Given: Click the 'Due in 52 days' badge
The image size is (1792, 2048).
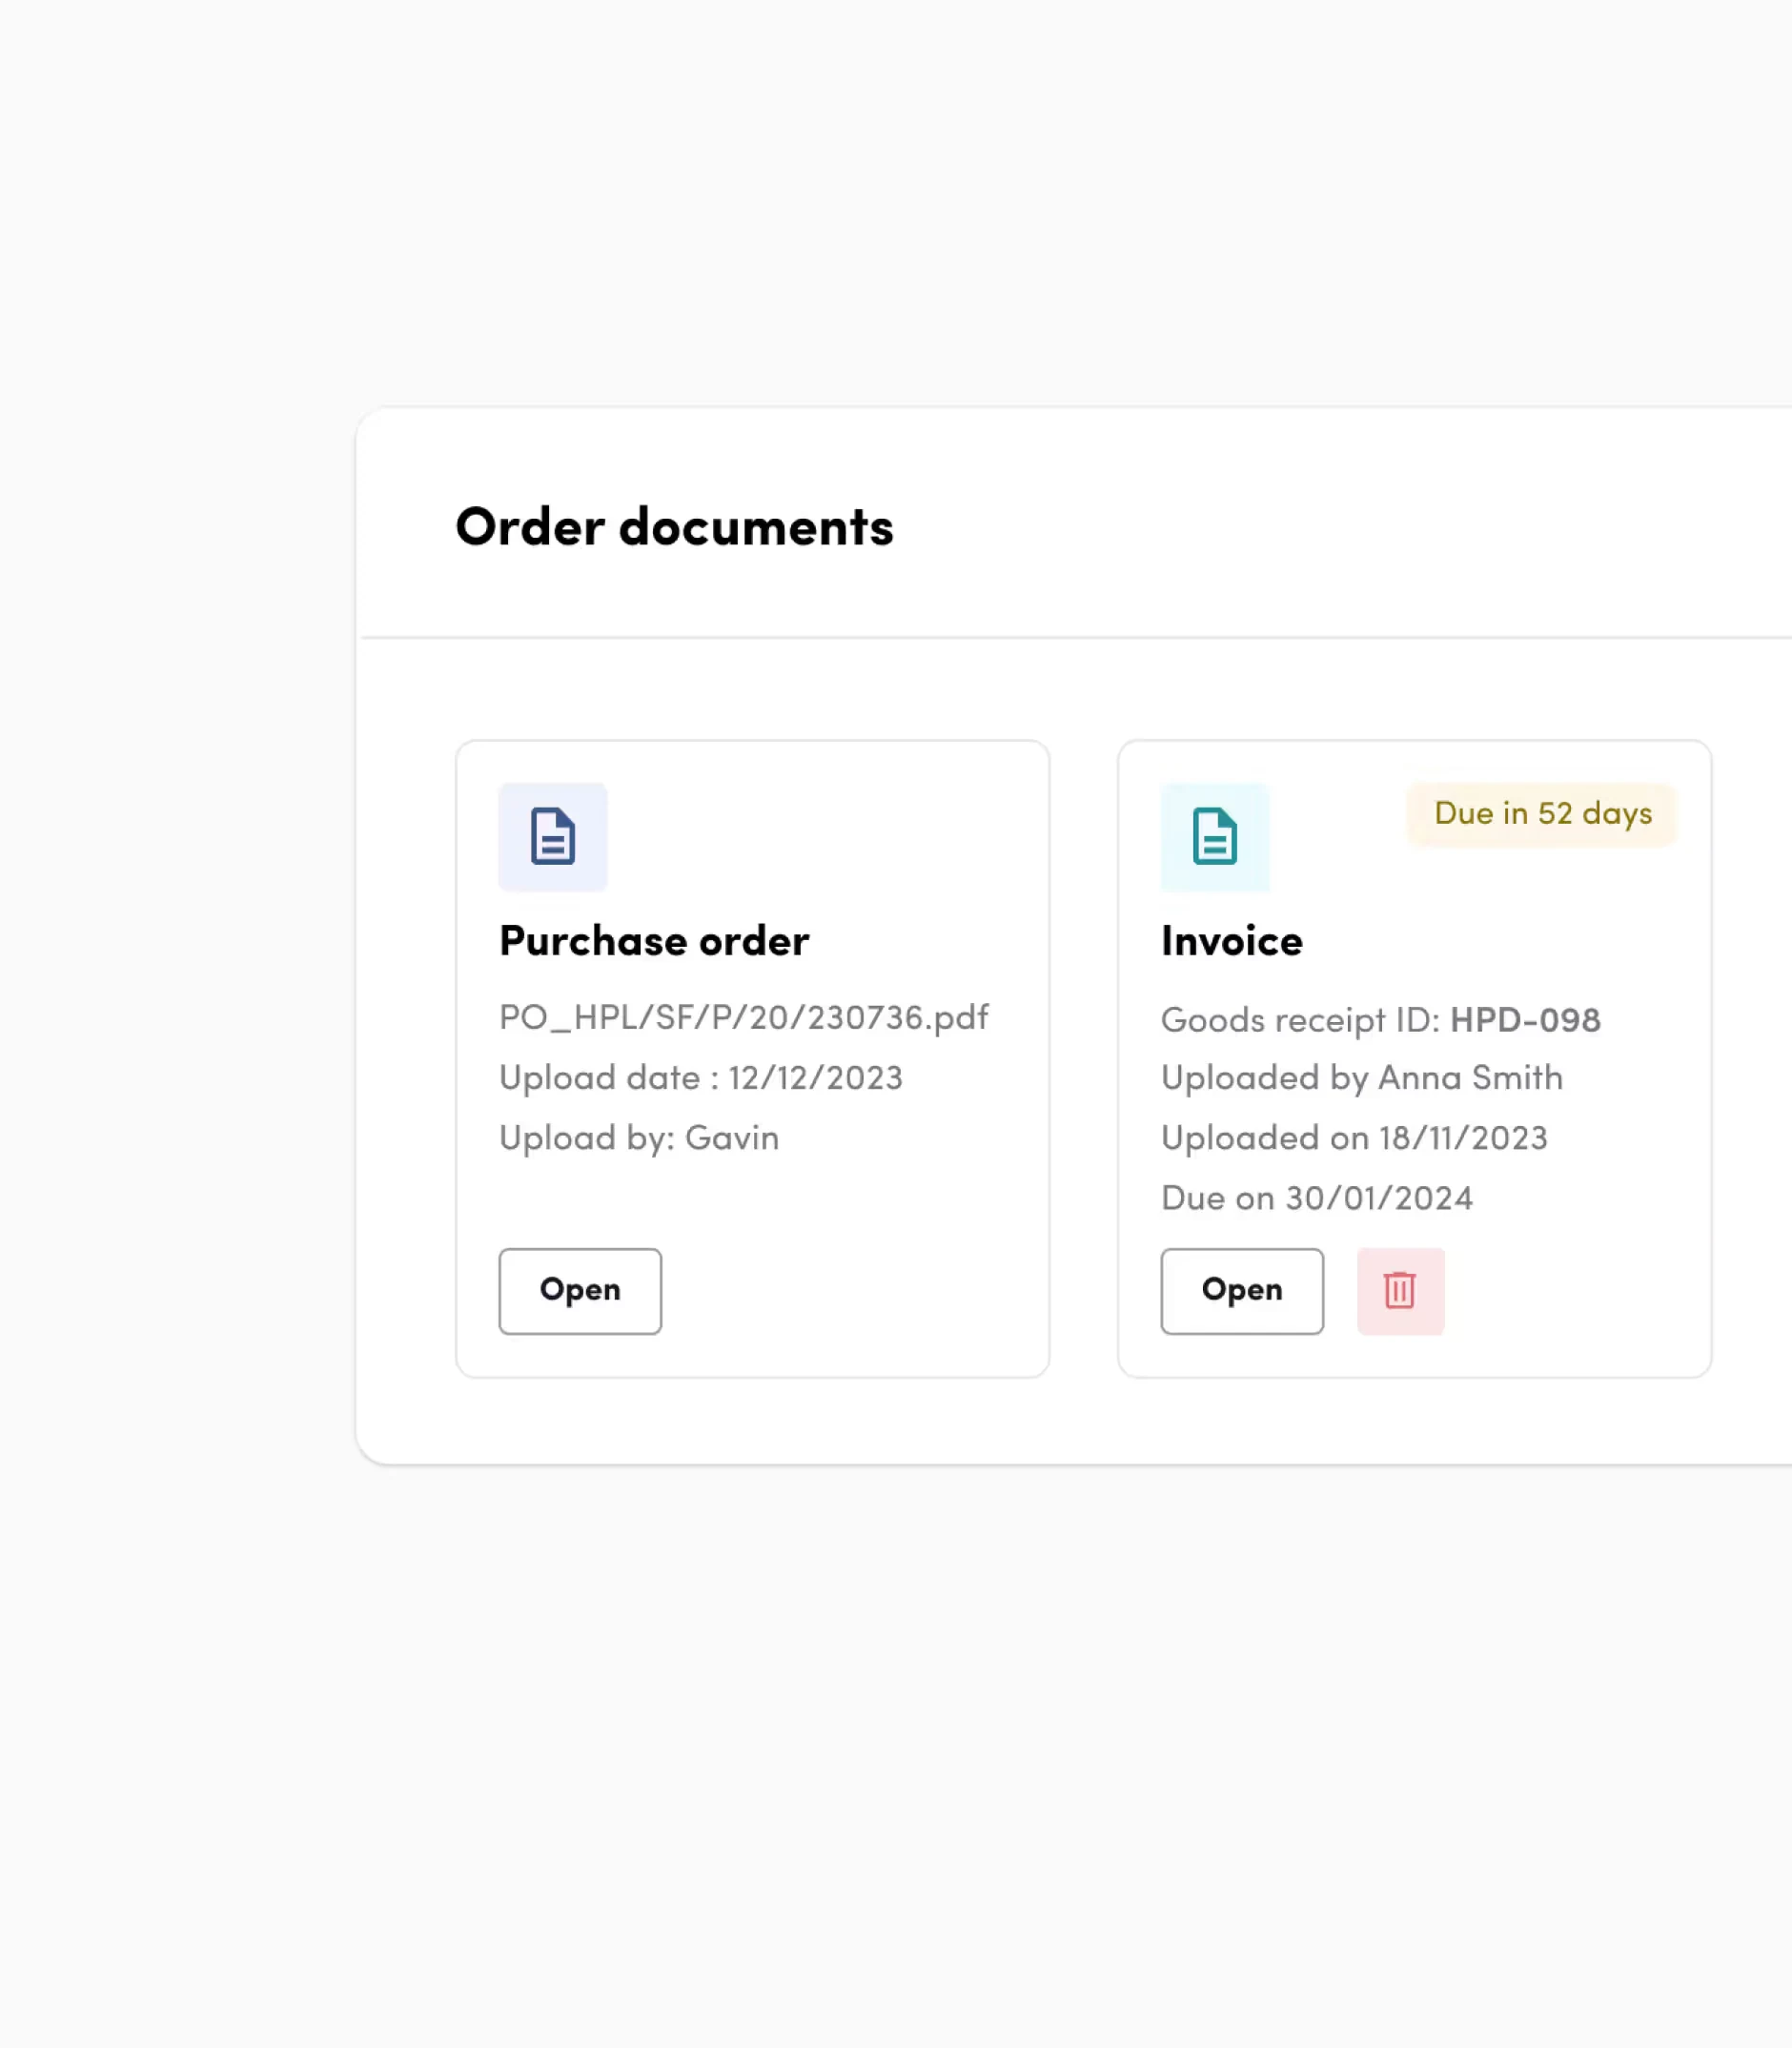Looking at the screenshot, I should coord(1542,814).
